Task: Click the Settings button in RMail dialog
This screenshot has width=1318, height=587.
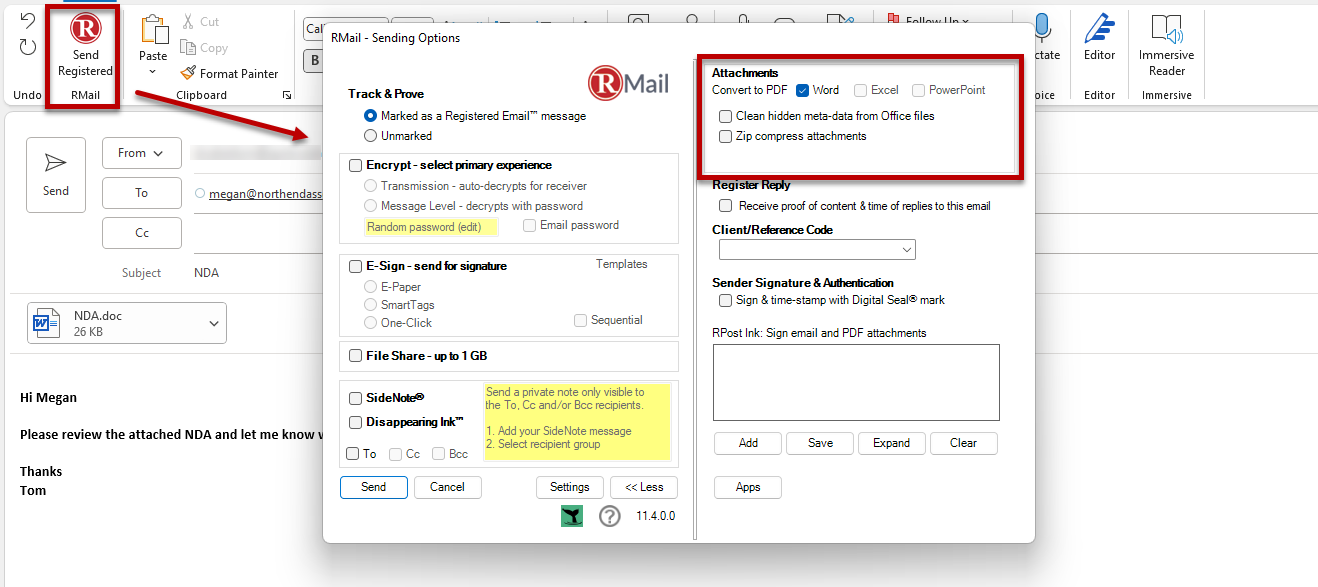Action: 569,487
